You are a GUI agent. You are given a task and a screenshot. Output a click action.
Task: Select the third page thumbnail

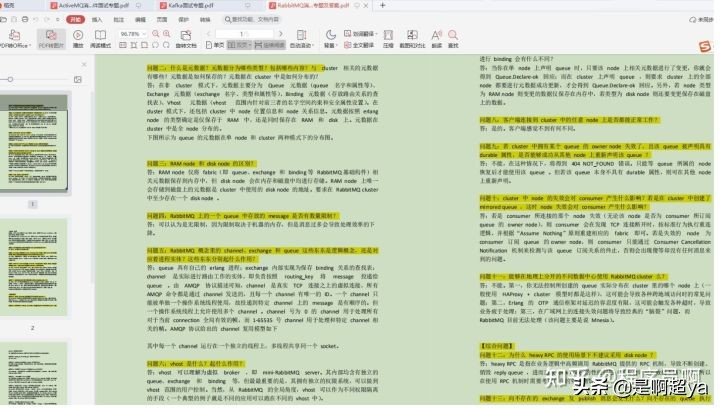pyautogui.click(x=34, y=374)
